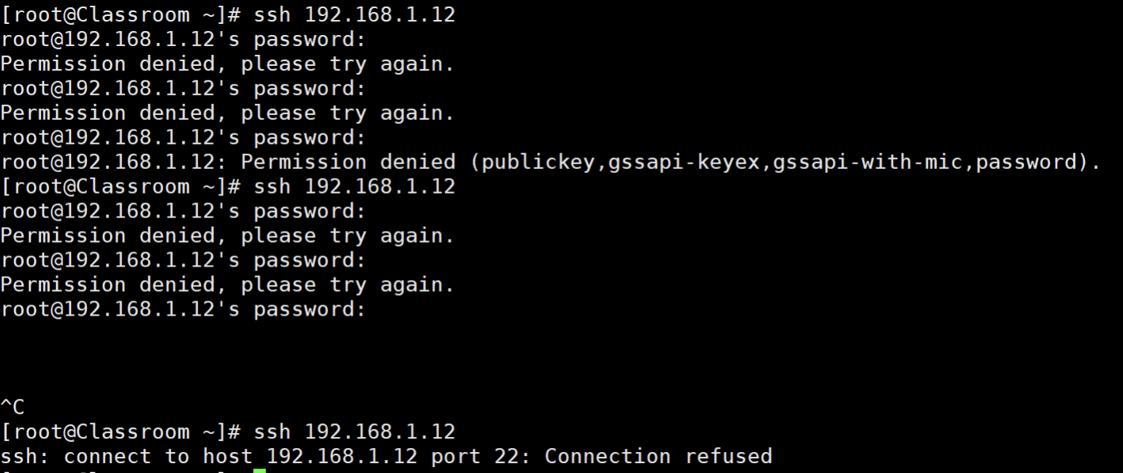Image resolution: width=1123 pixels, height=473 pixels.
Task: Click the "ssh: connect to host" text
Action: pos(127,456)
